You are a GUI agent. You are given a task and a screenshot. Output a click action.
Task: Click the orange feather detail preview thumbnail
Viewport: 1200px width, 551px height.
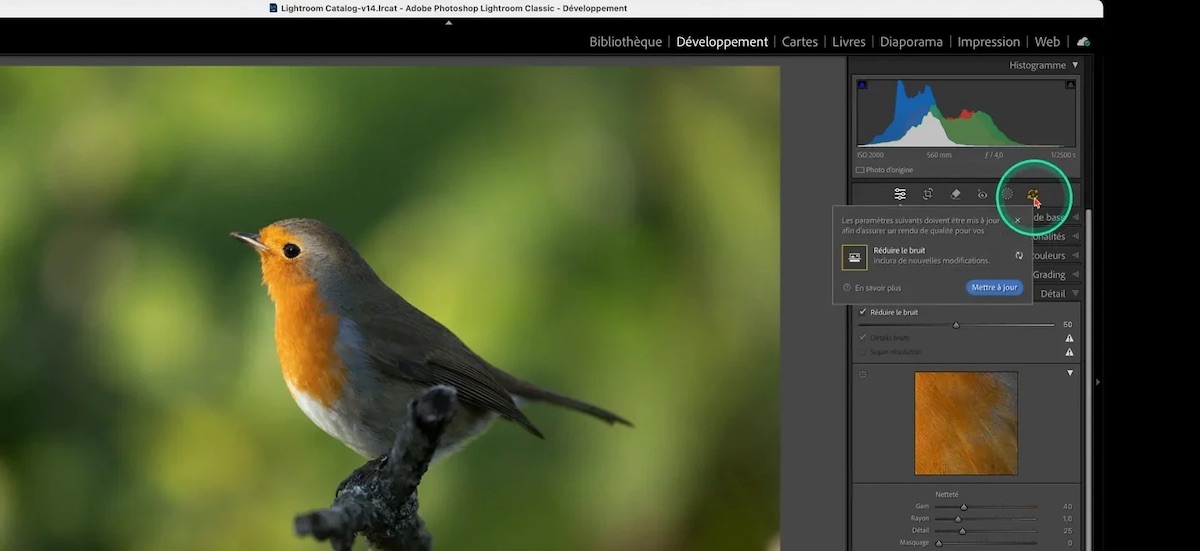(966, 423)
